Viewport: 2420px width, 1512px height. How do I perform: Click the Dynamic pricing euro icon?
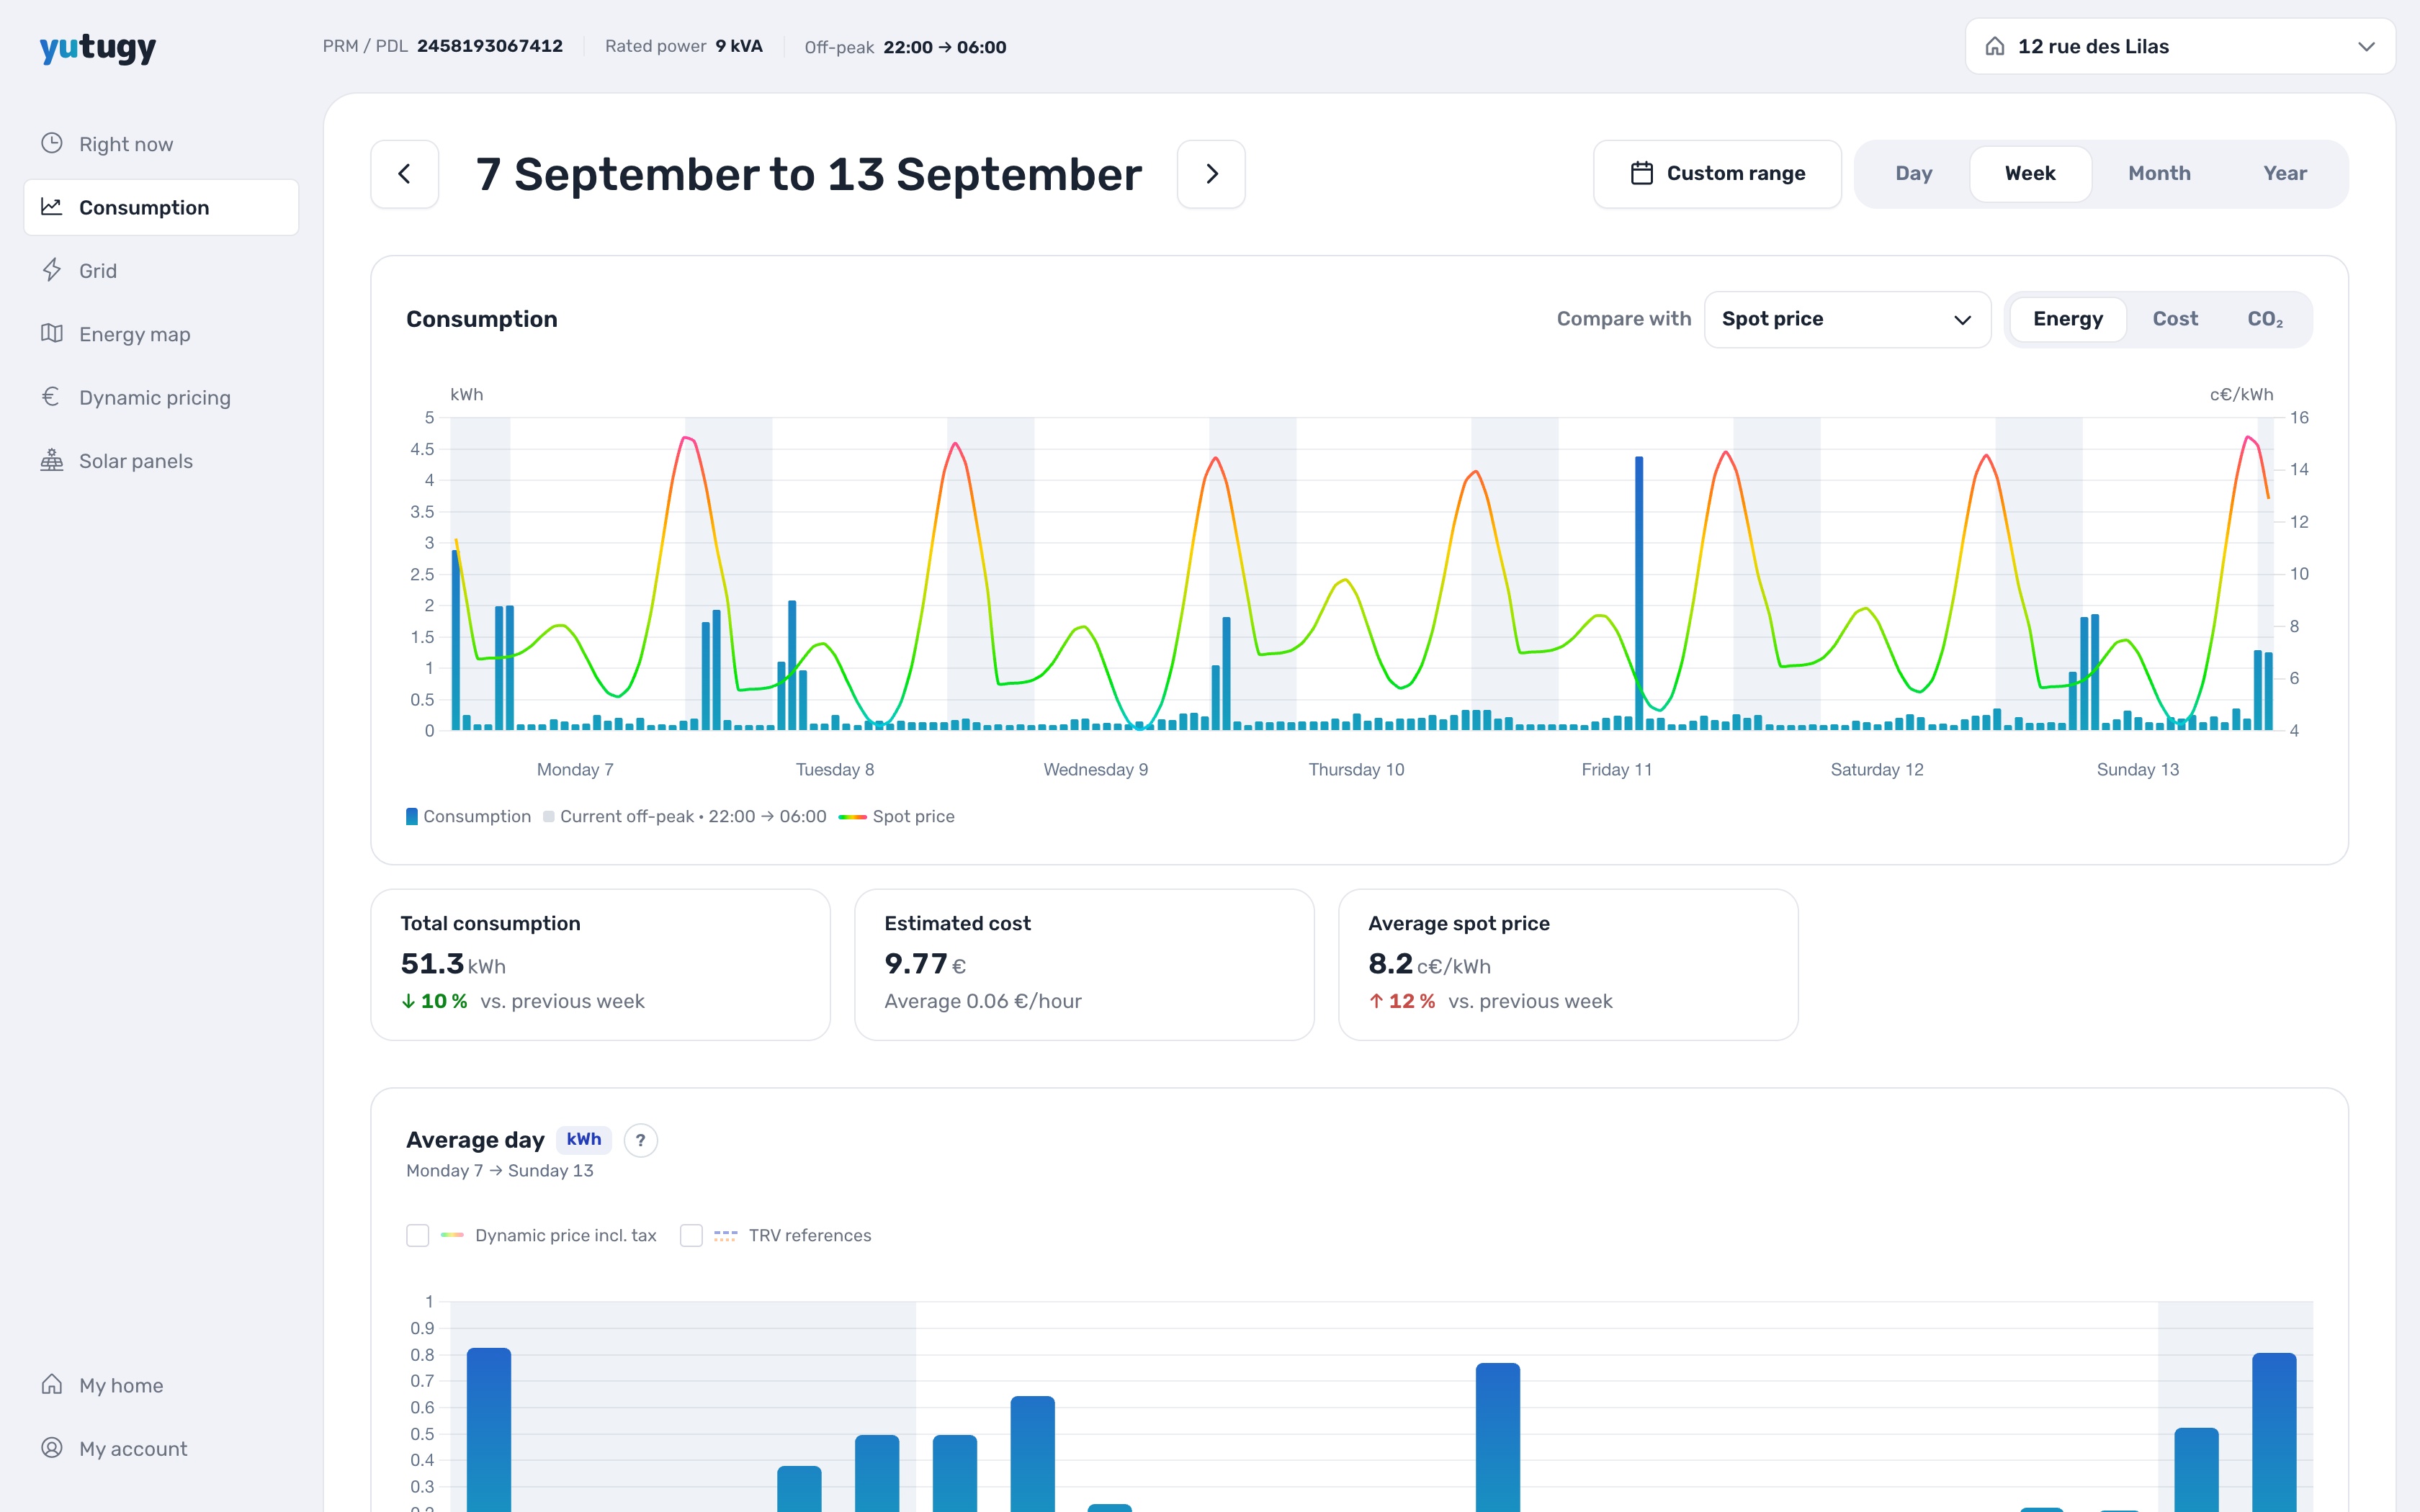(52, 397)
